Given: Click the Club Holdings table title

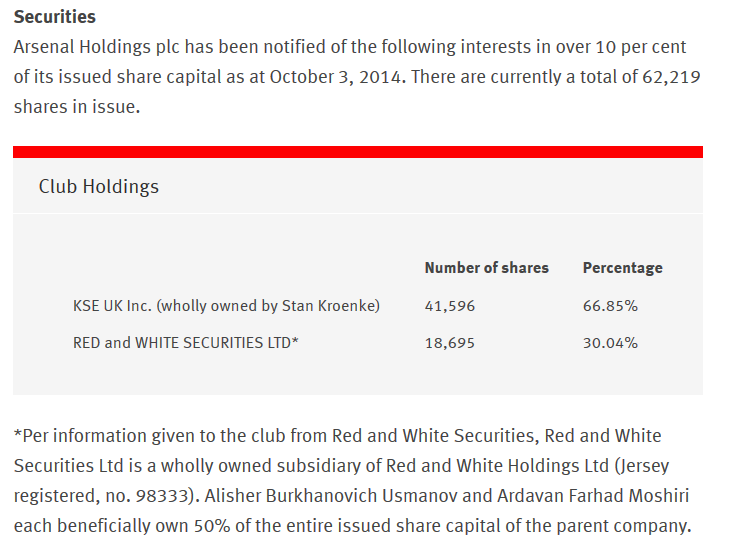Looking at the screenshot, I should click(98, 187).
